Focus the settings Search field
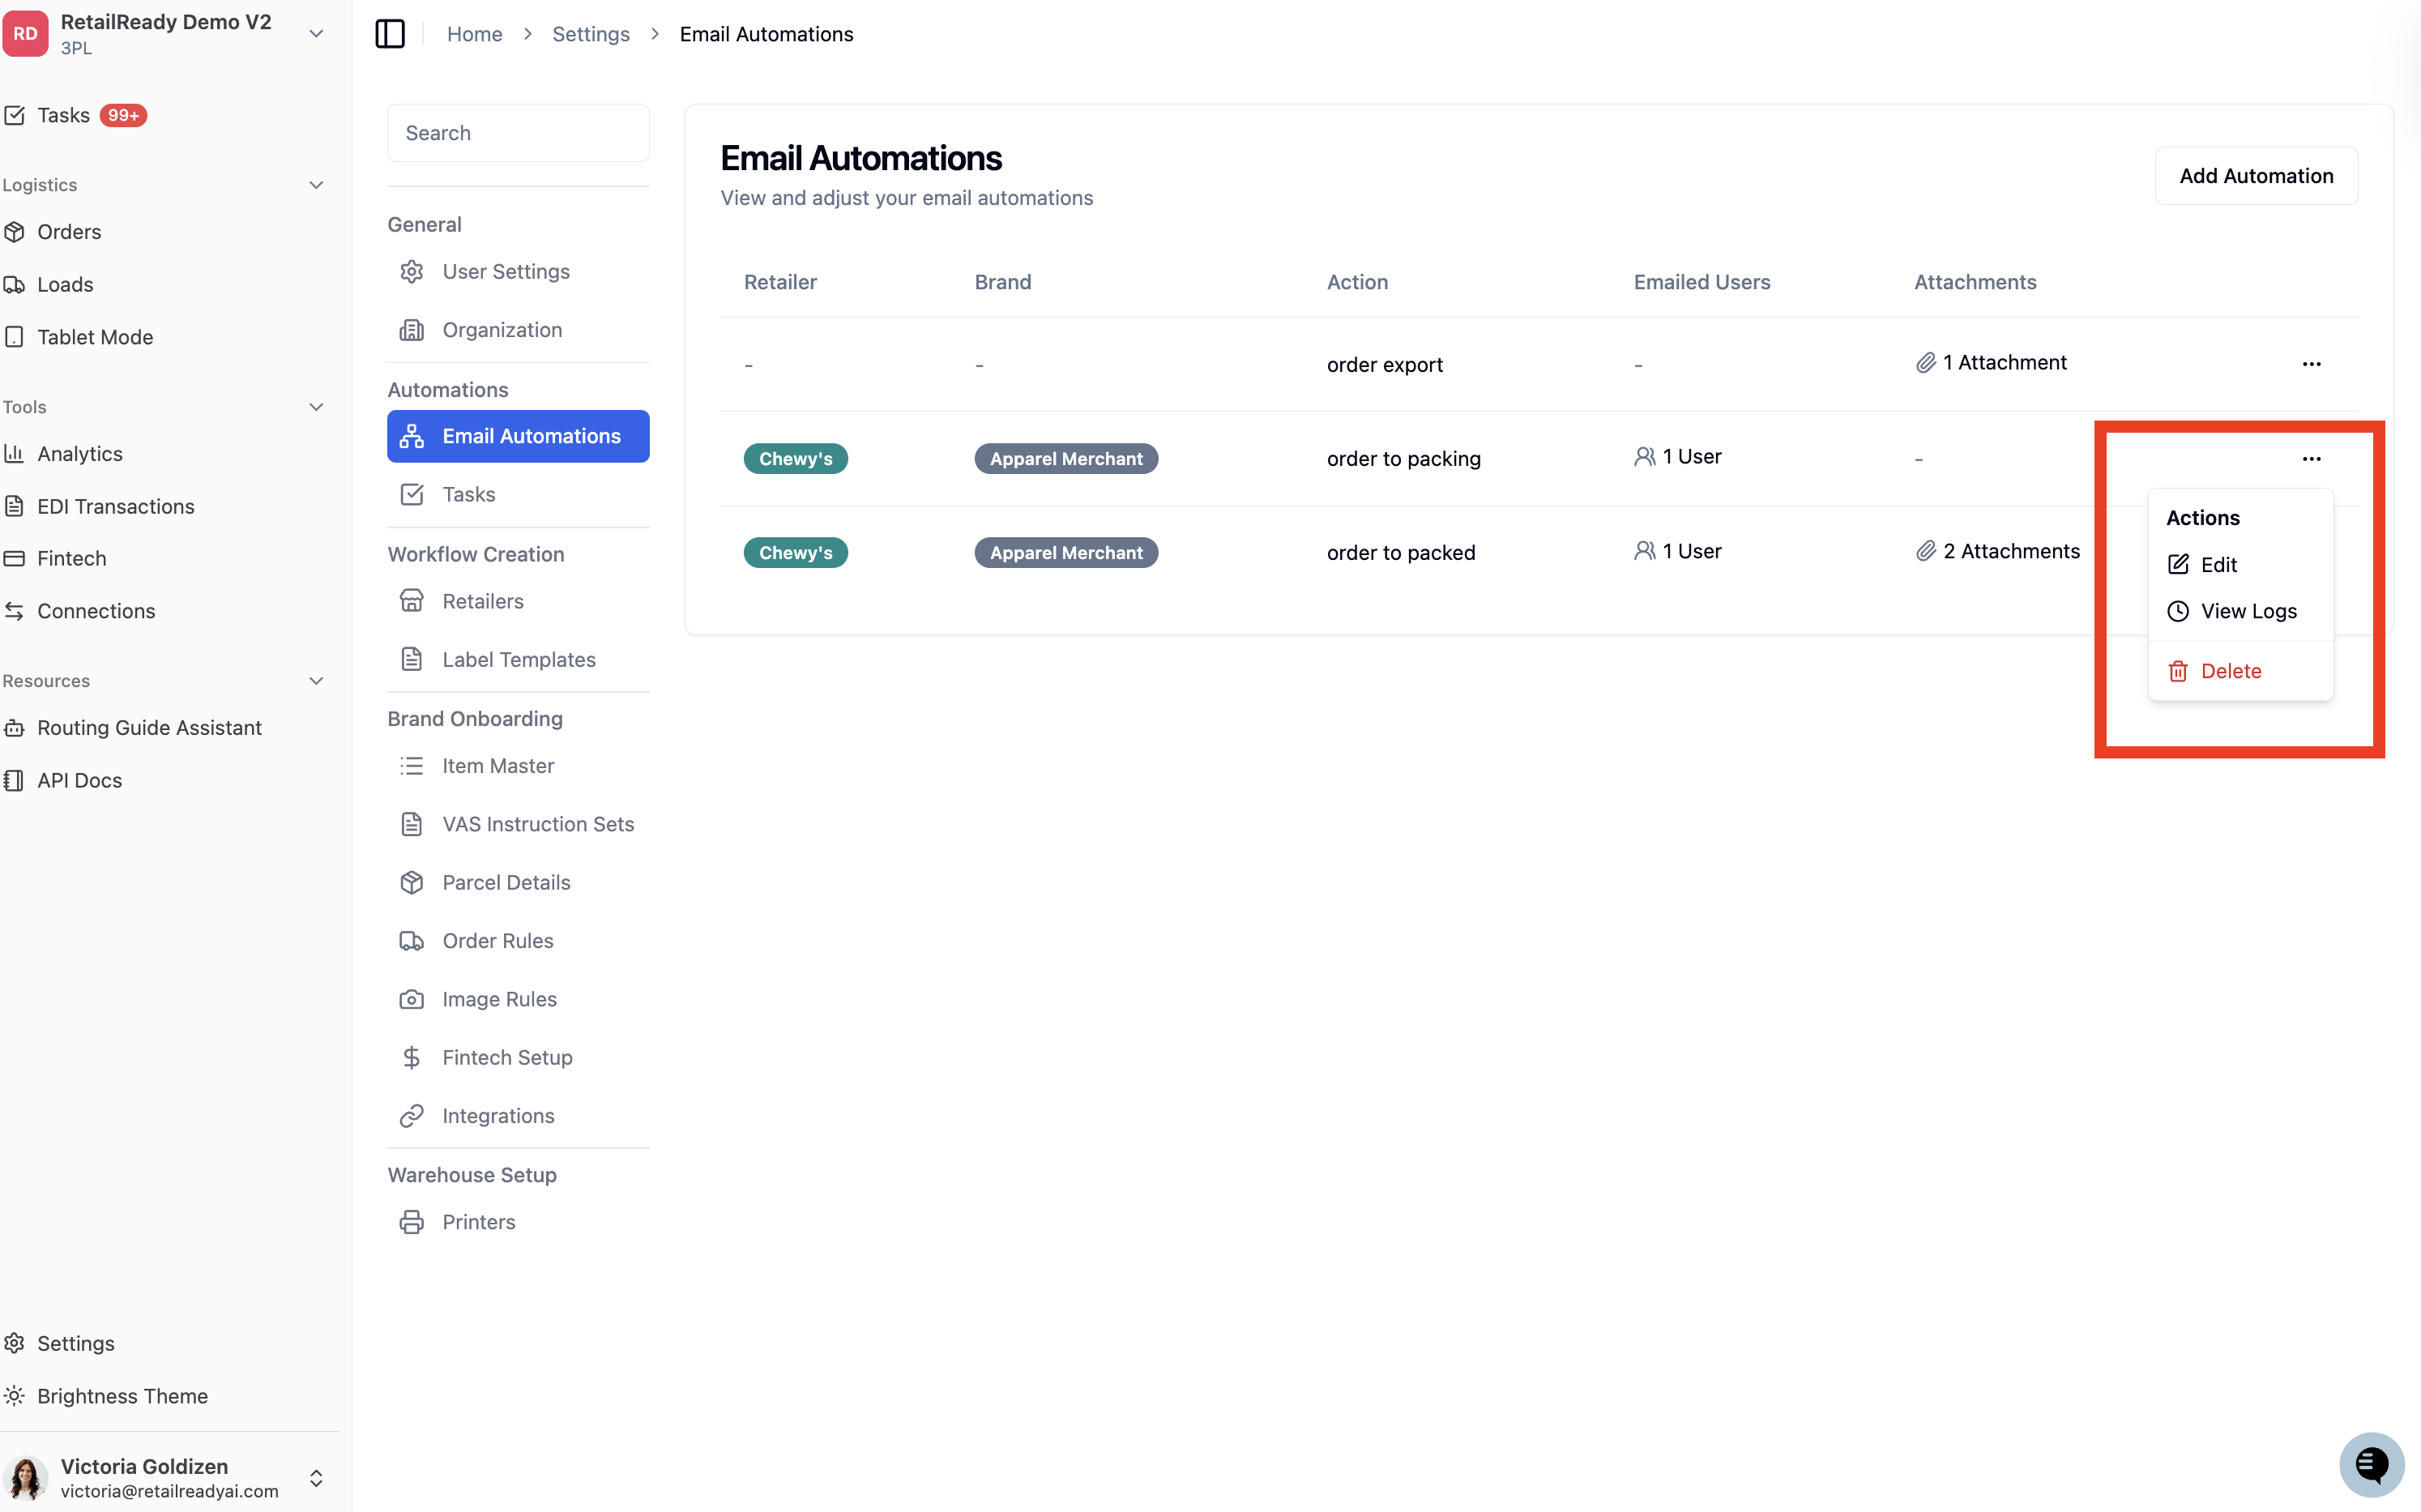2421x1512 pixels. pos(518,133)
